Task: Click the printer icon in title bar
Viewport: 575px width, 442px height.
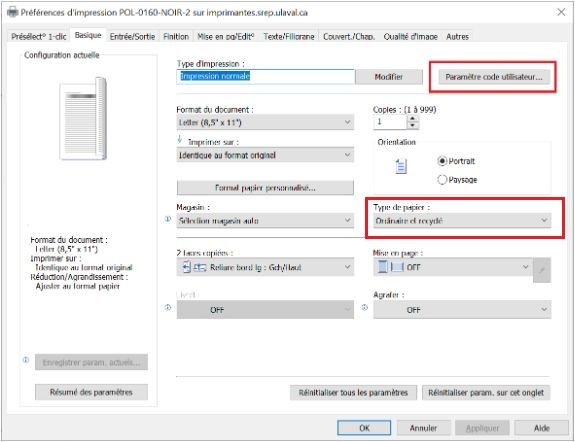Action: tap(12, 12)
